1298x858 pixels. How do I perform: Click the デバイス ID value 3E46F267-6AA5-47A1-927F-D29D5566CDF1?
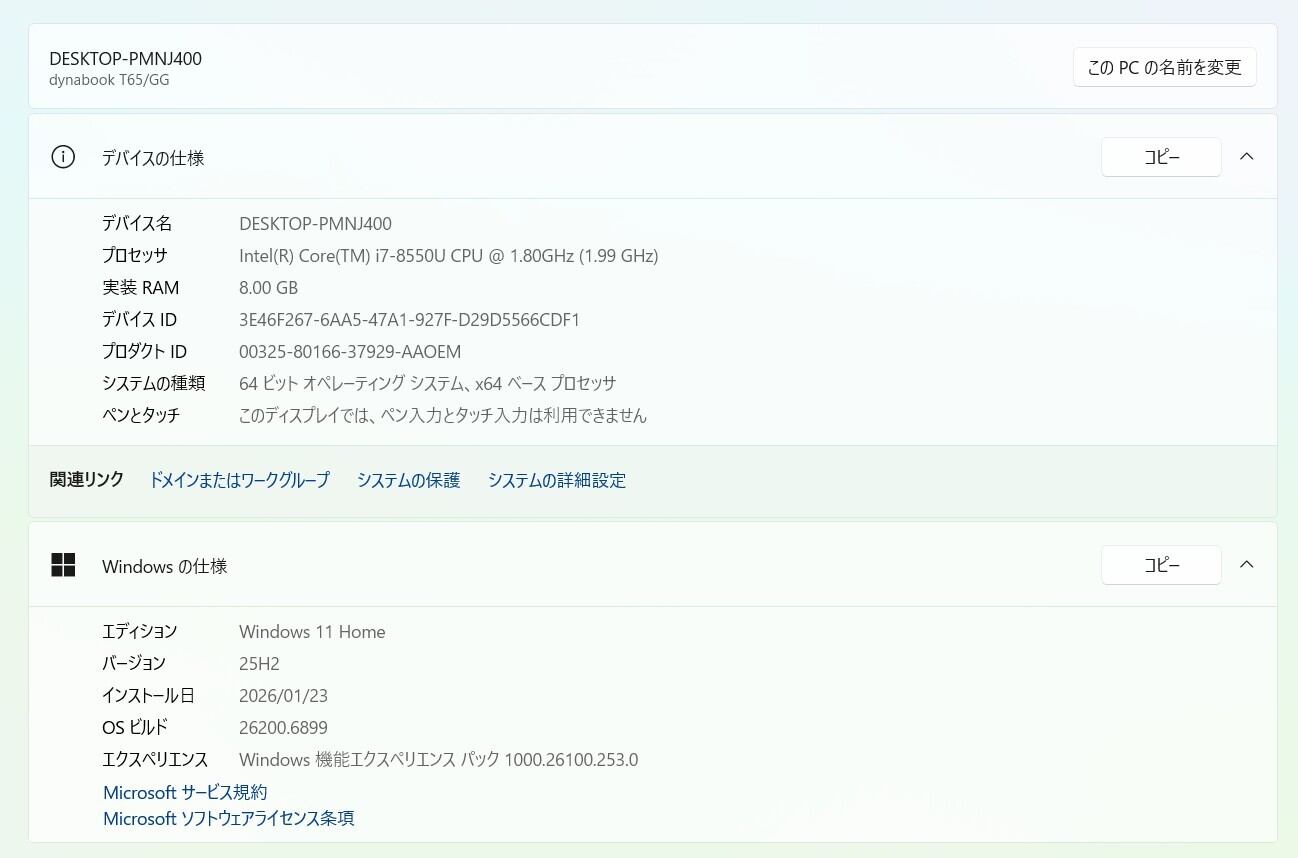click(410, 320)
